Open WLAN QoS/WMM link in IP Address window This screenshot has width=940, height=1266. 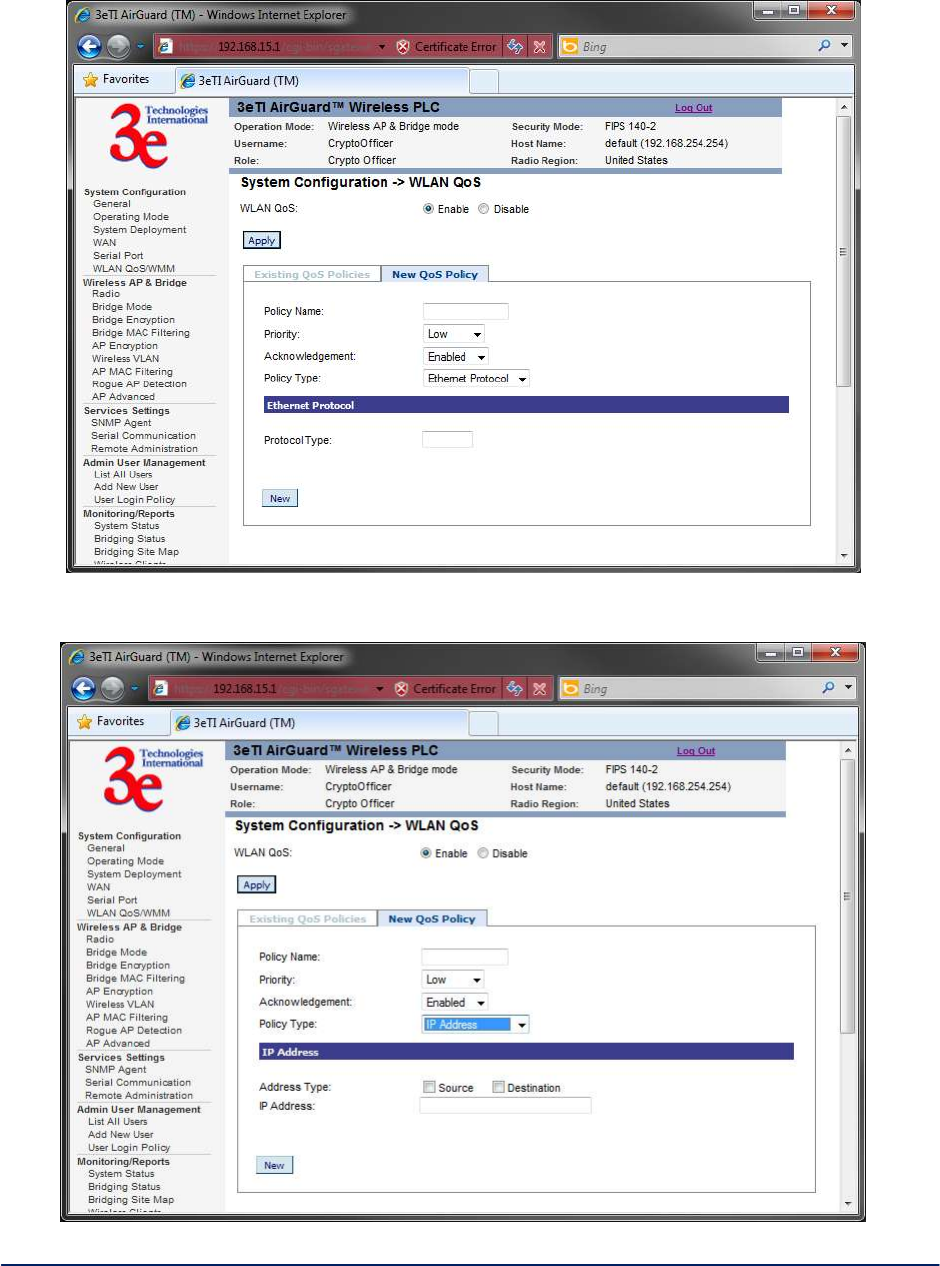(126, 913)
